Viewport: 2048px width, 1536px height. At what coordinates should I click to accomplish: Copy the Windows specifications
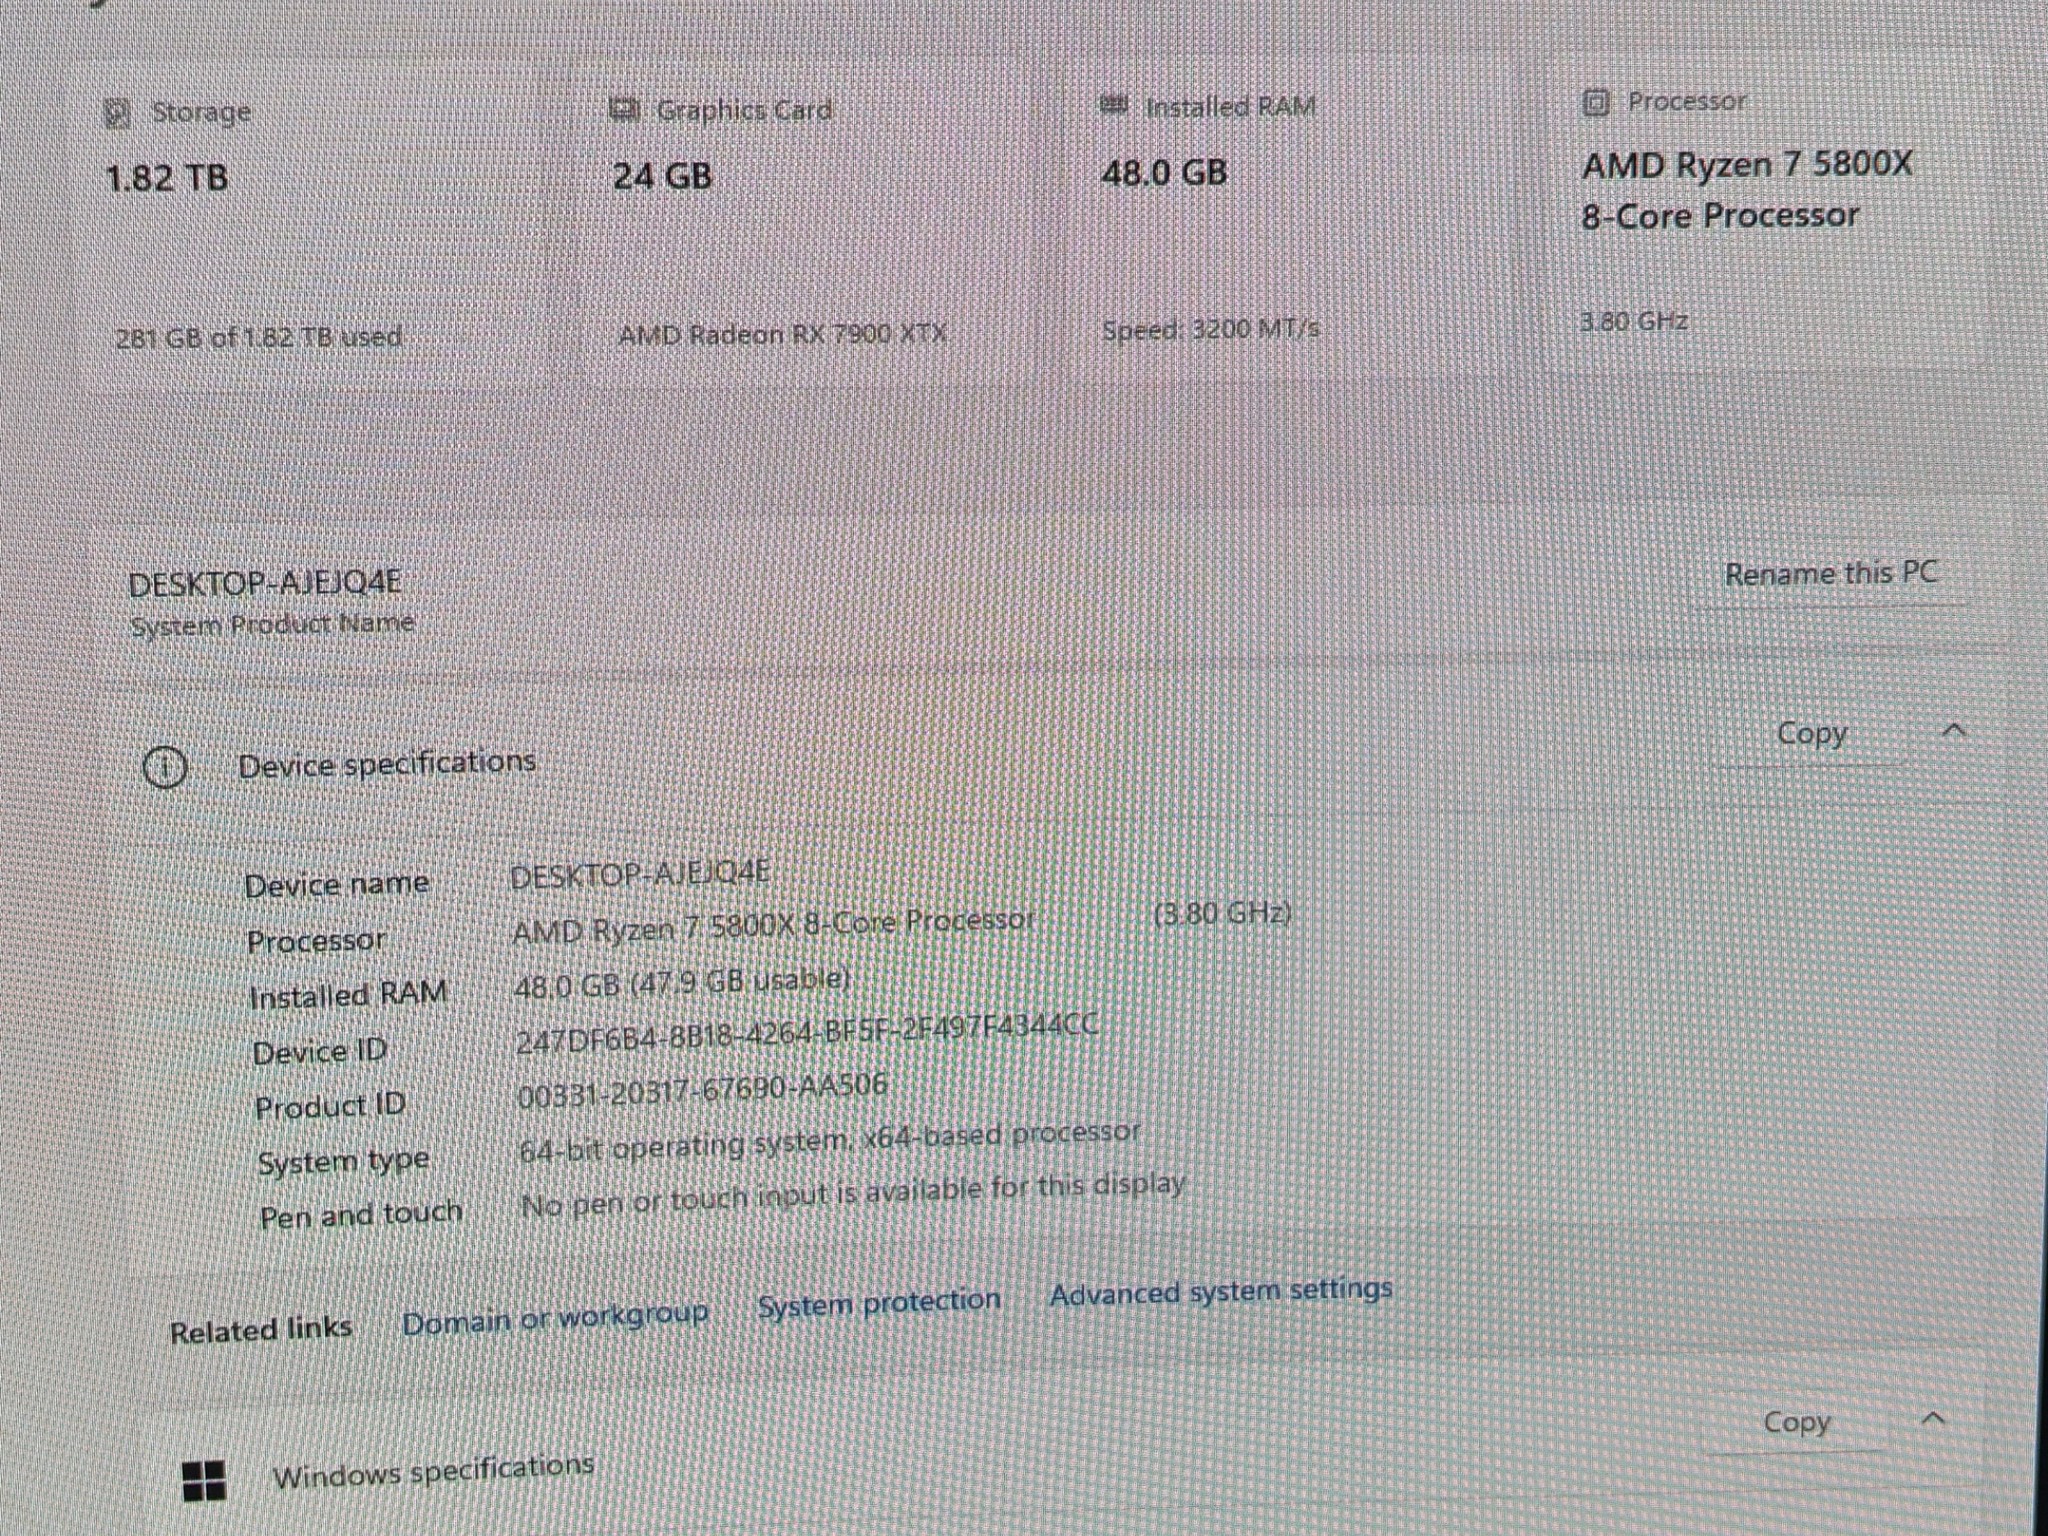click(1796, 1422)
